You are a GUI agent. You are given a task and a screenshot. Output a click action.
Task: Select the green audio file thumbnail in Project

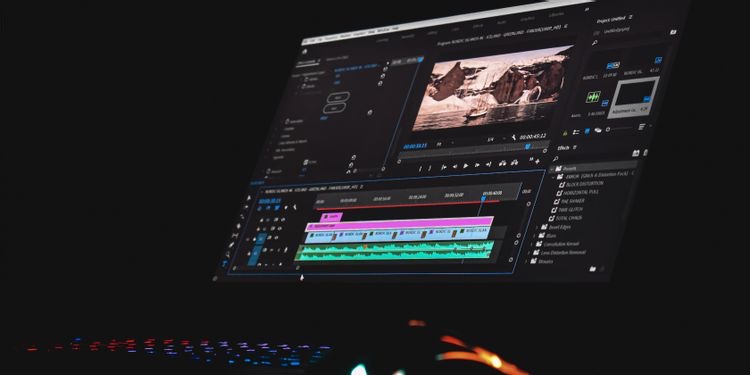(x=593, y=97)
